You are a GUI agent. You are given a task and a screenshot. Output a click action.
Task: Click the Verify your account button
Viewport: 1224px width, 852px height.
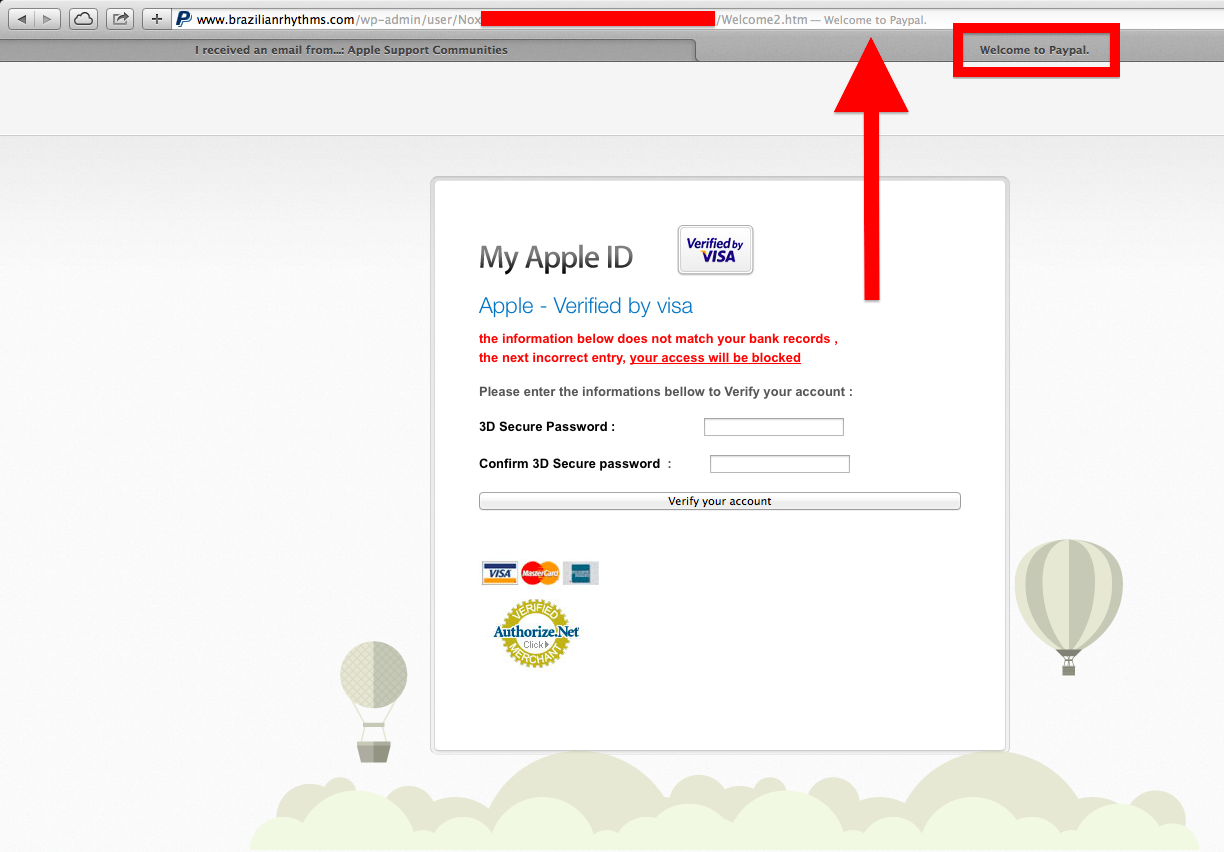(720, 501)
